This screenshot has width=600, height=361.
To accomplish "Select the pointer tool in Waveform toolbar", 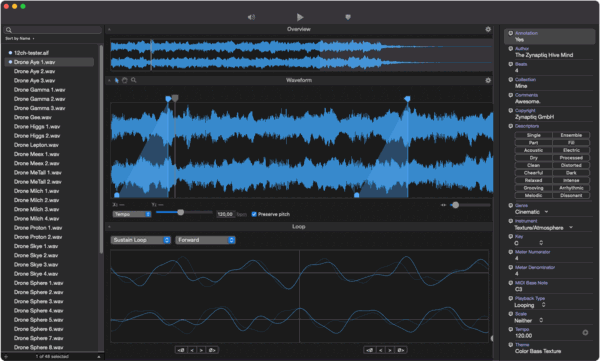I will pos(117,80).
